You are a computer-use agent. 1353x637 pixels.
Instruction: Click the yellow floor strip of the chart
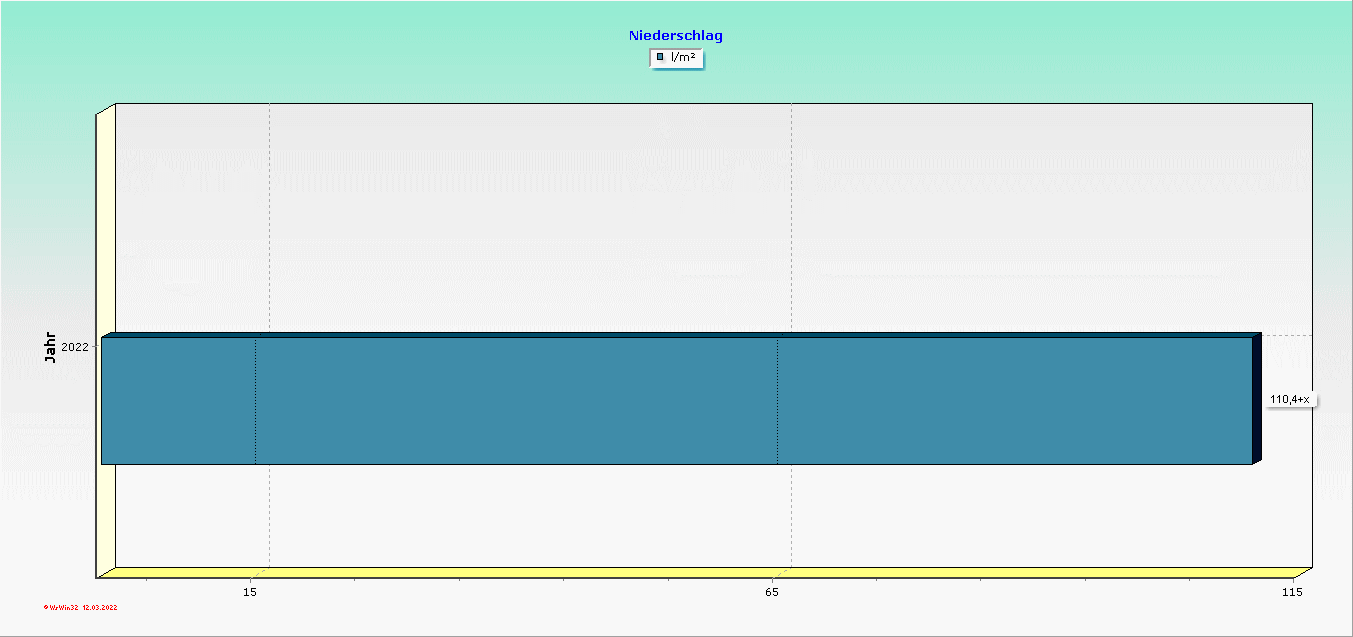pyautogui.click(x=700, y=573)
